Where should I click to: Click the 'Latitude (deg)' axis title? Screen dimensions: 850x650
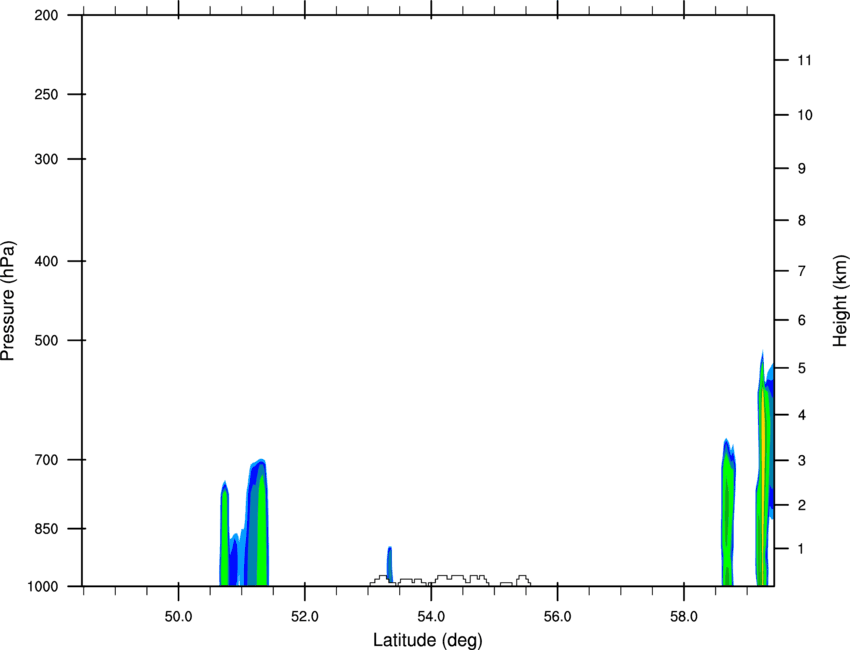click(x=427, y=640)
